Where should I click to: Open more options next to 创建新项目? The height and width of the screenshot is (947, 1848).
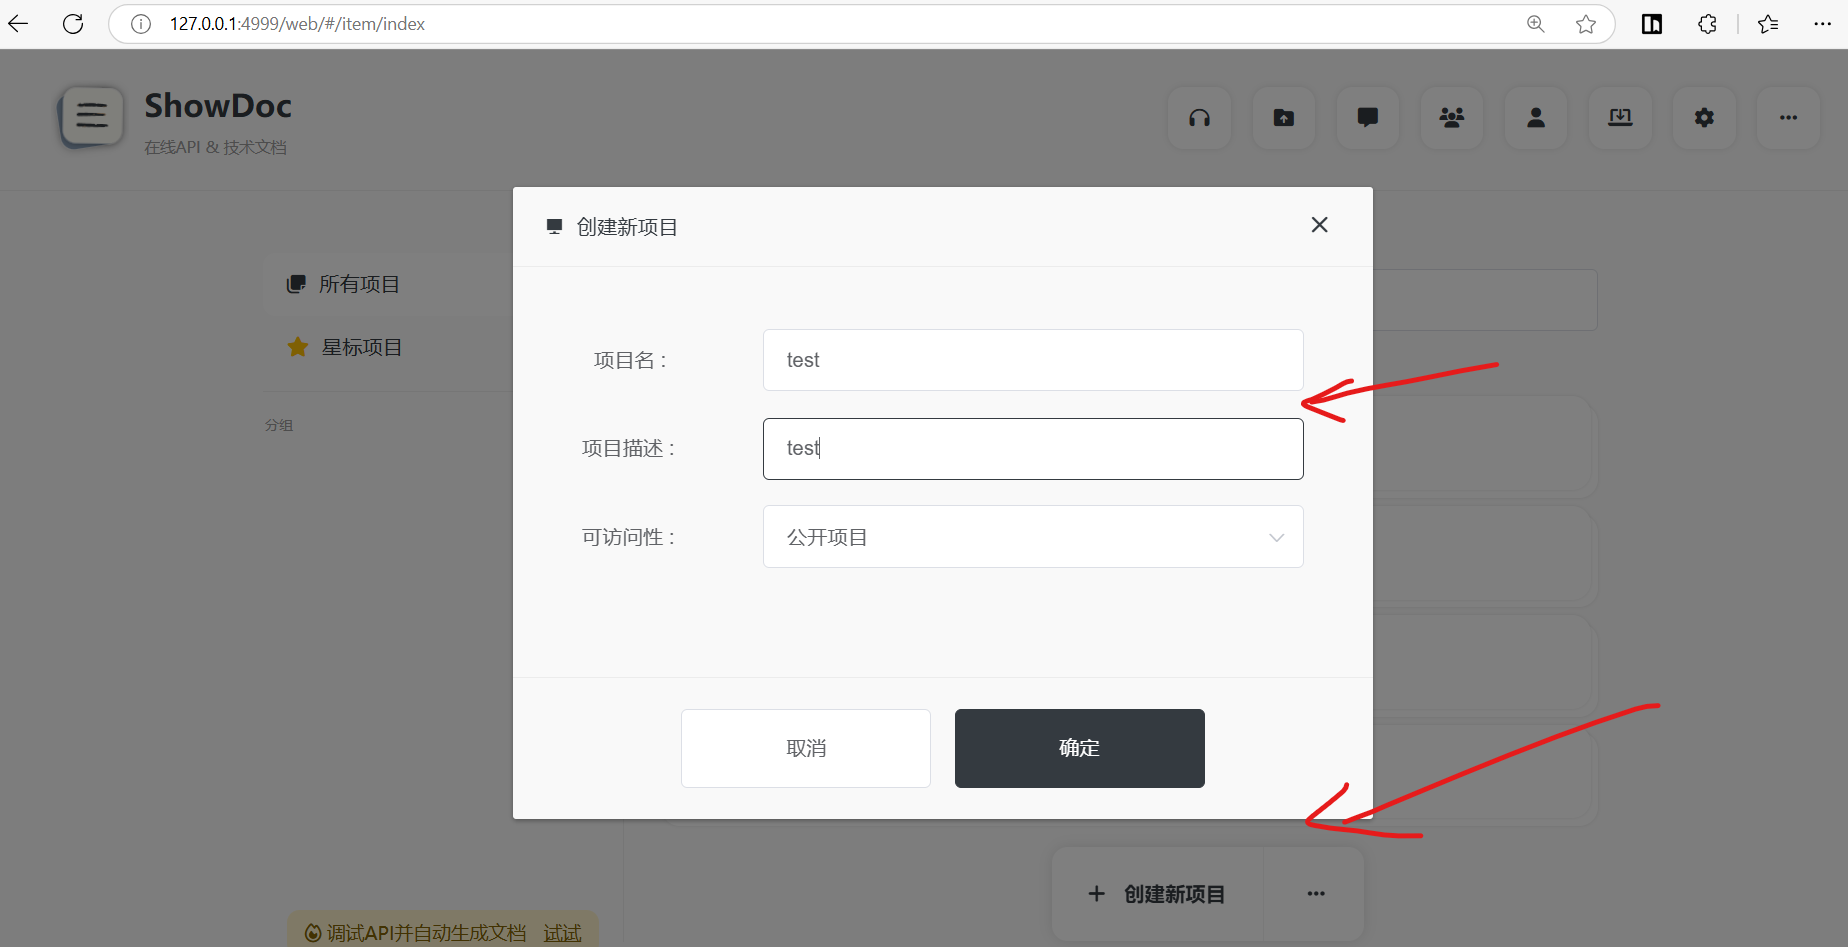point(1315,894)
